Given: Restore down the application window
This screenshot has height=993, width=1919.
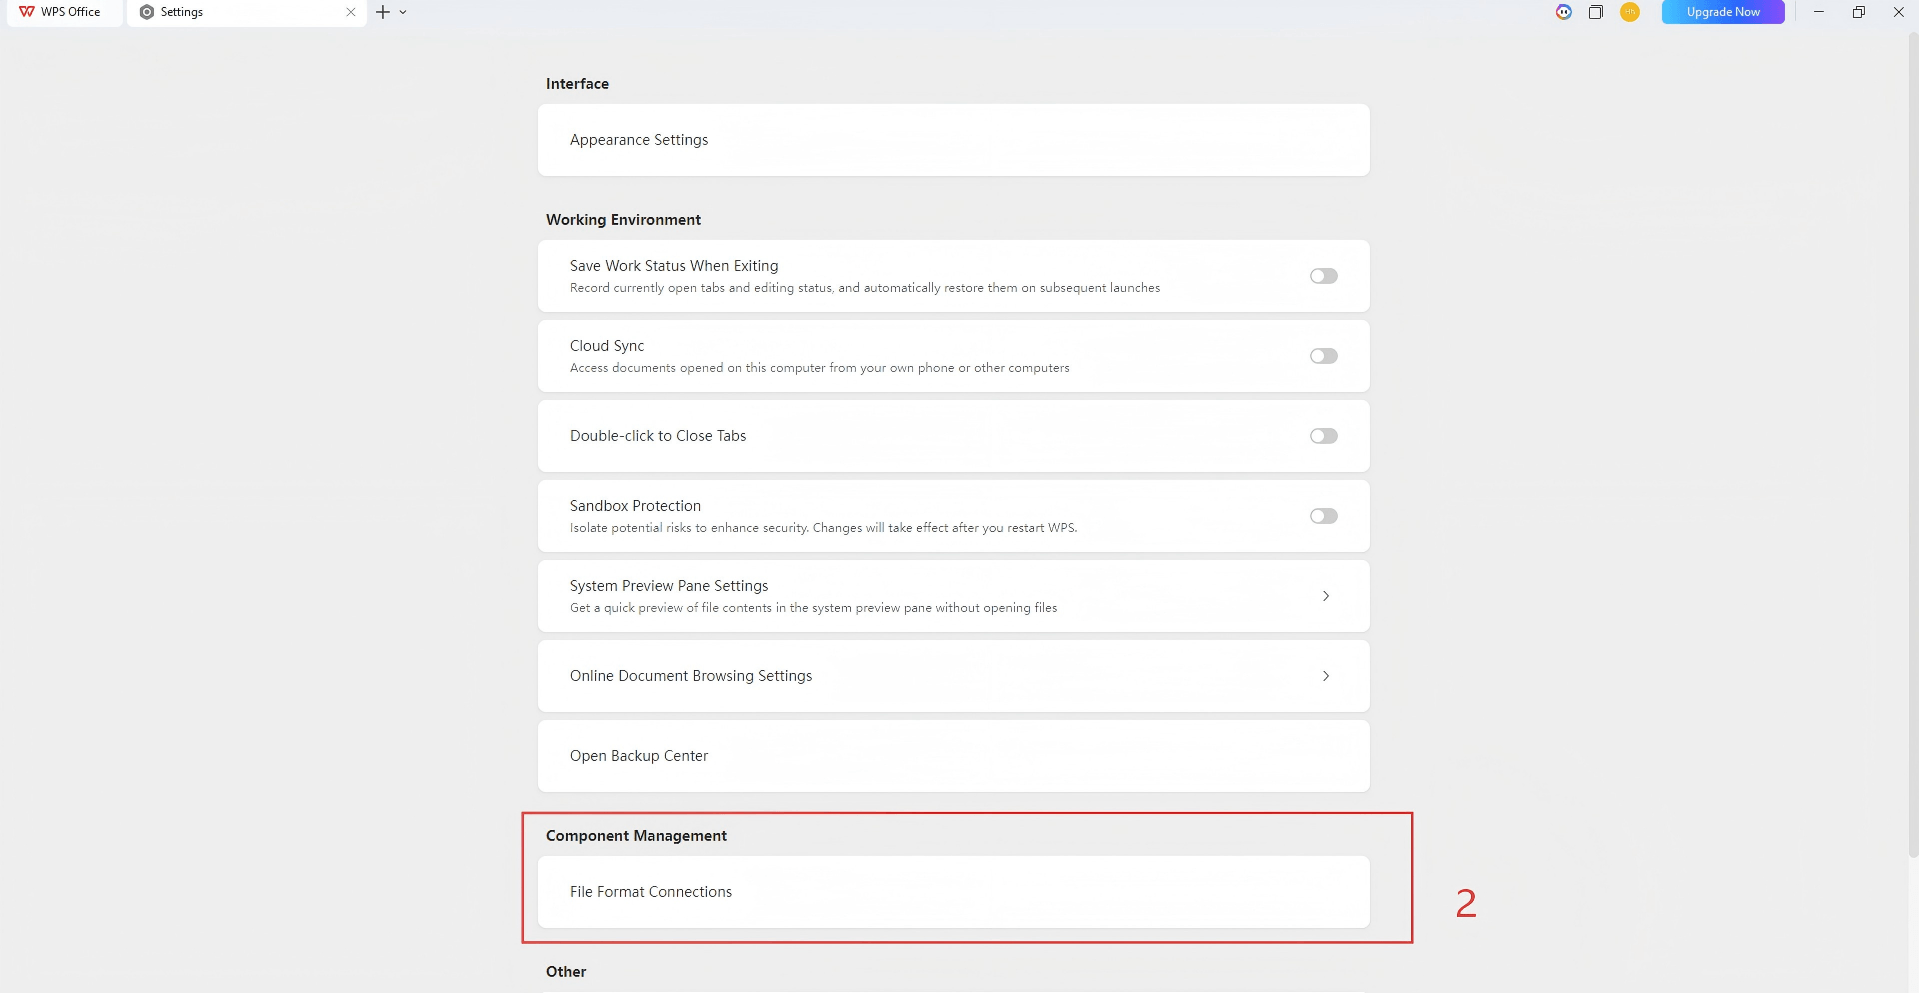Looking at the screenshot, I should pyautogui.click(x=1858, y=12).
